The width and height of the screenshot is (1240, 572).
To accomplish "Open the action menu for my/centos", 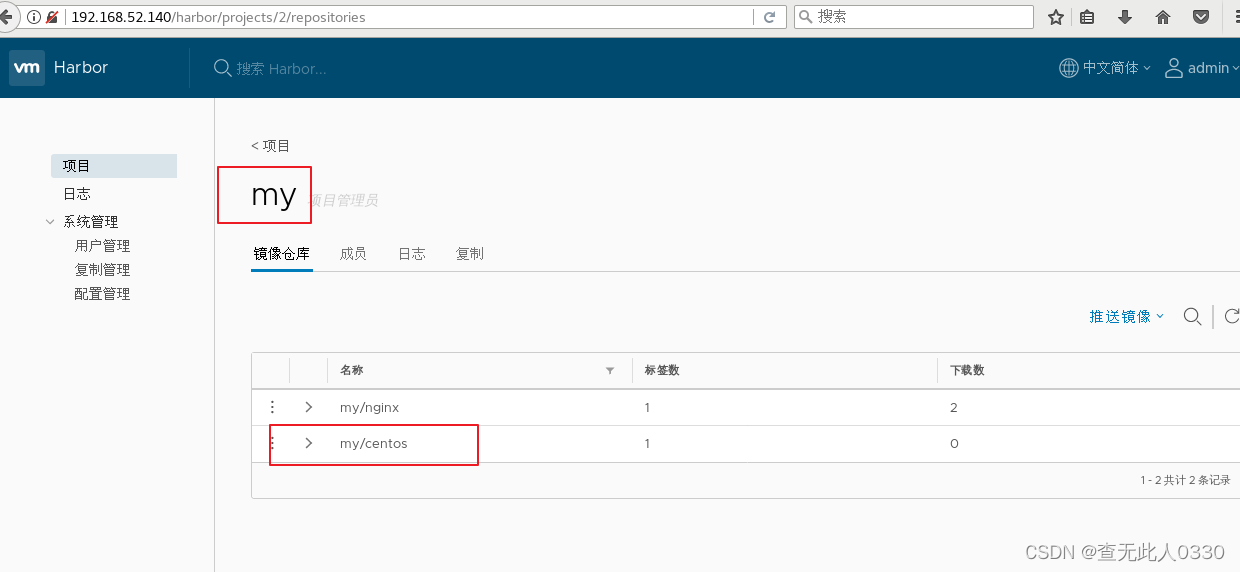I will [x=271, y=443].
